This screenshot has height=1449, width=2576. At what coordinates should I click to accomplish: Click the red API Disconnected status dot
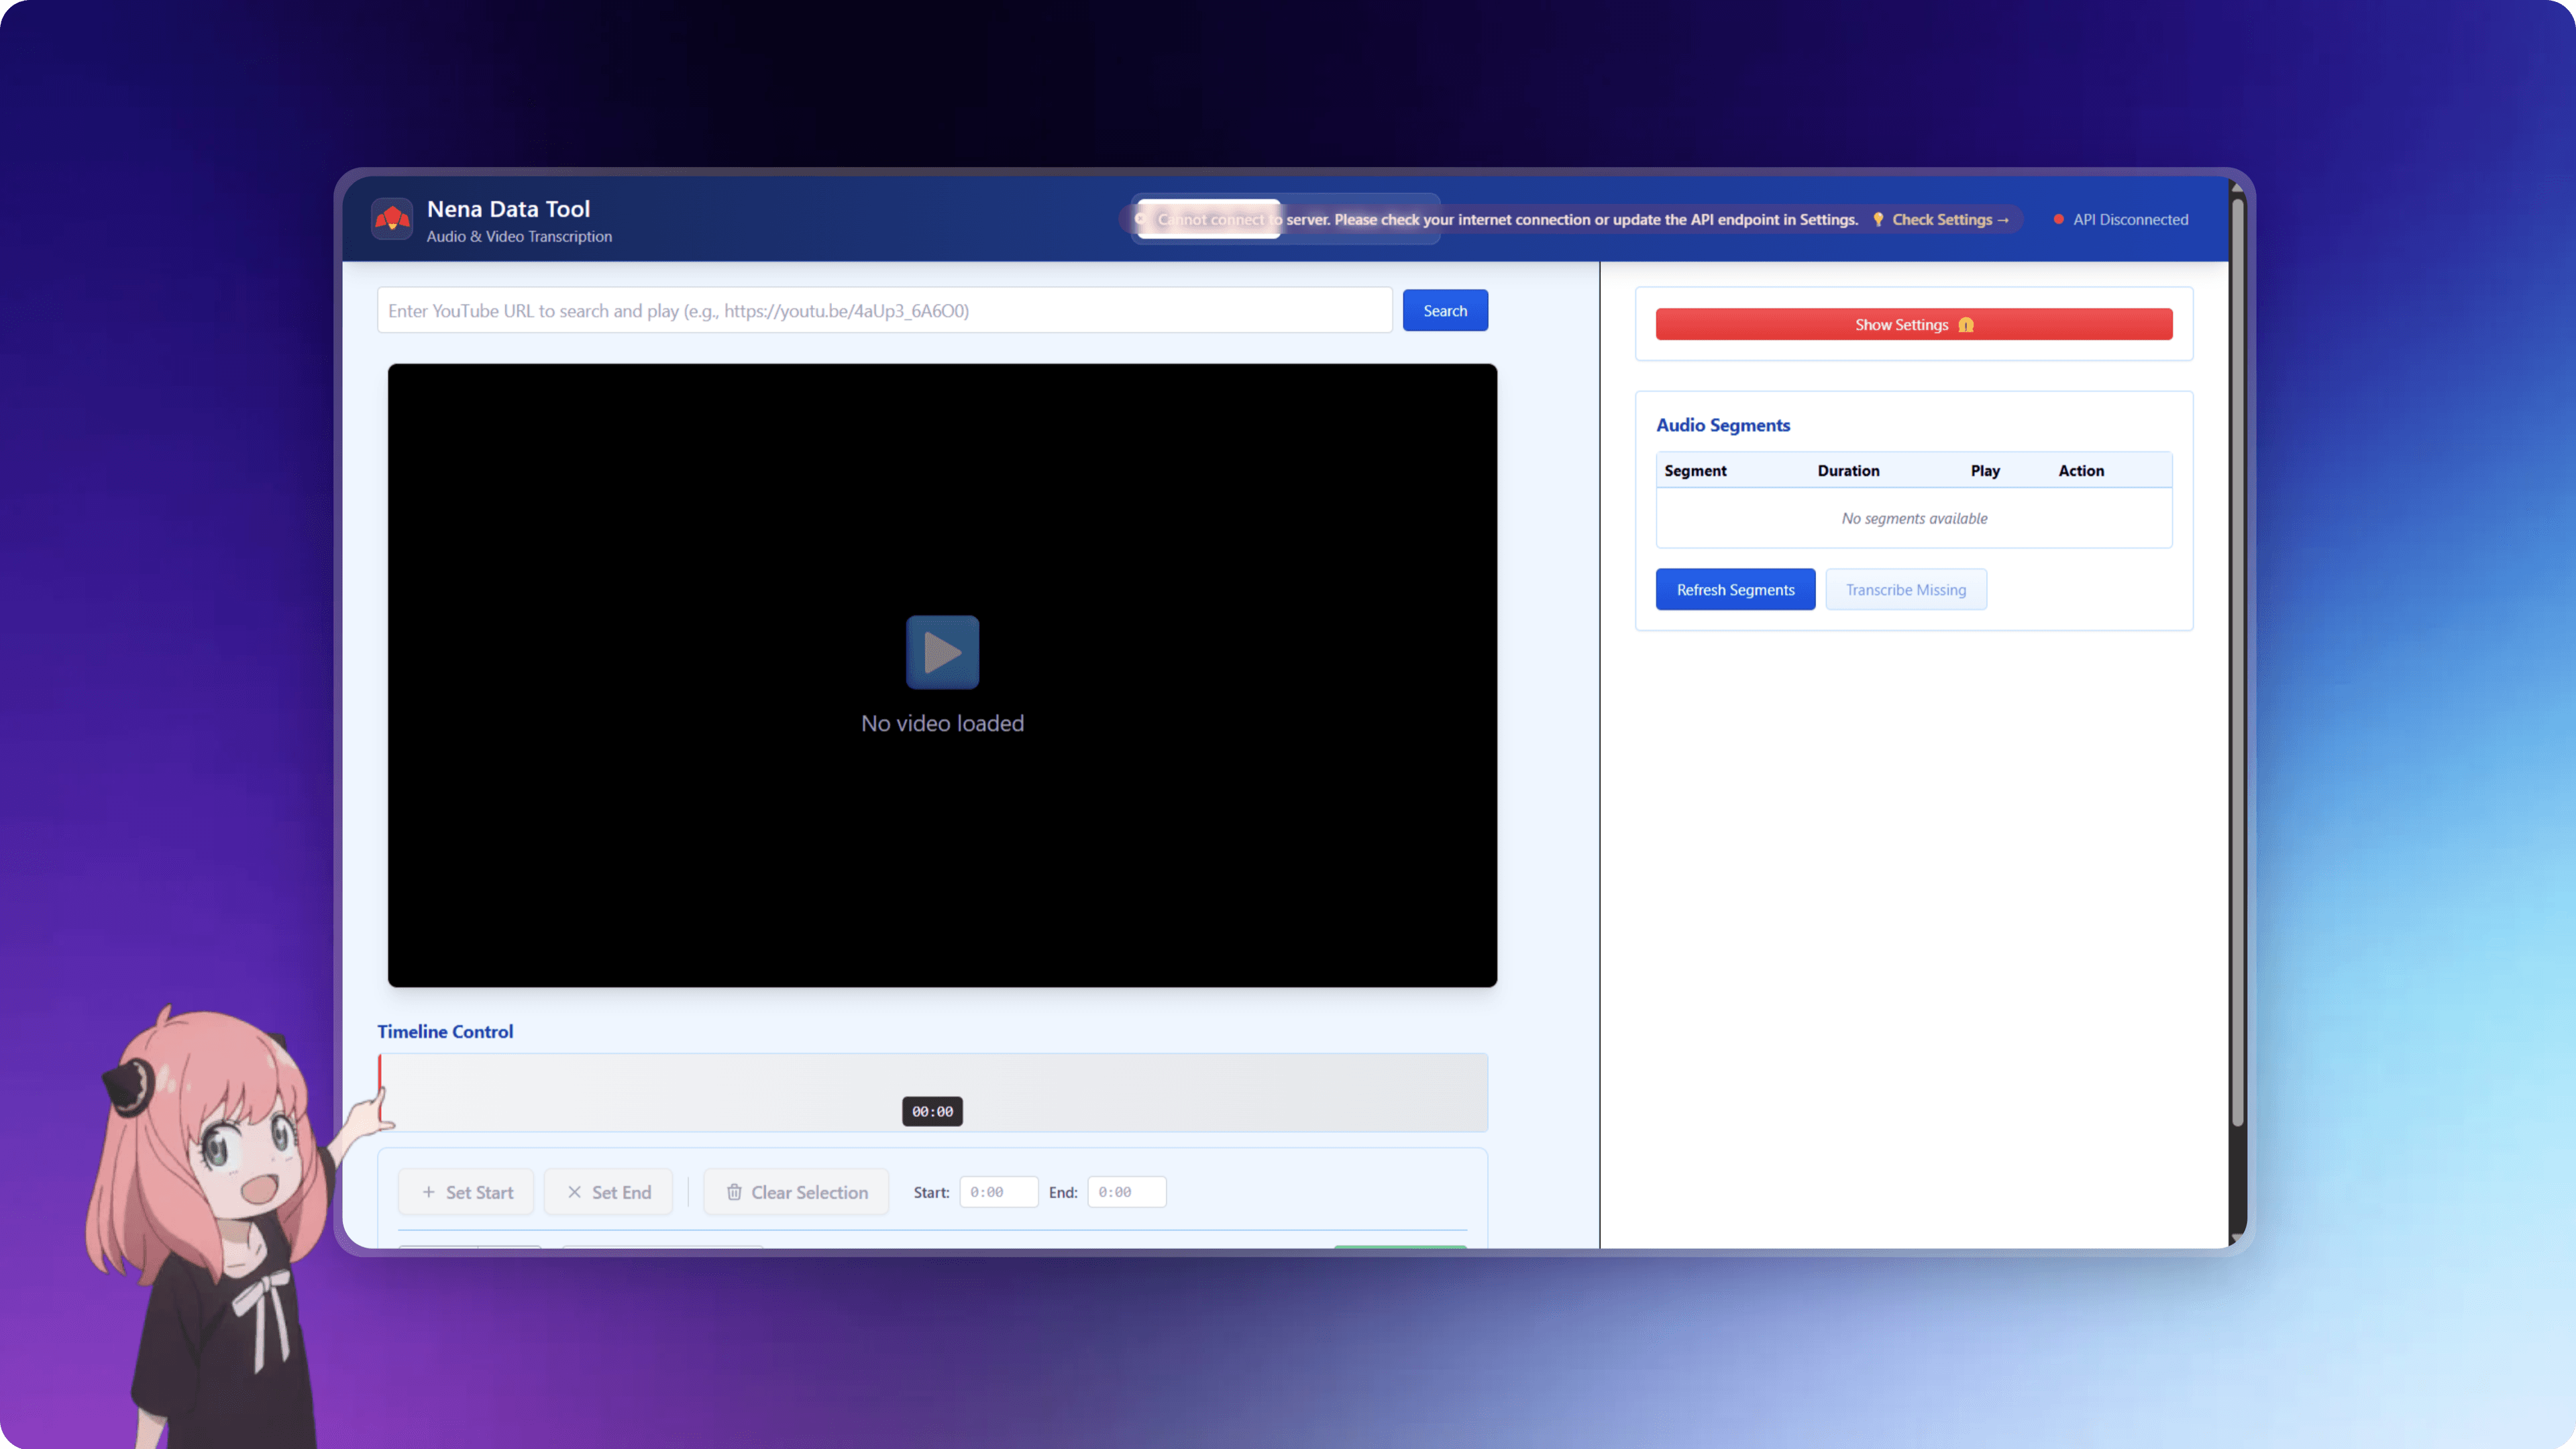point(2058,219)
